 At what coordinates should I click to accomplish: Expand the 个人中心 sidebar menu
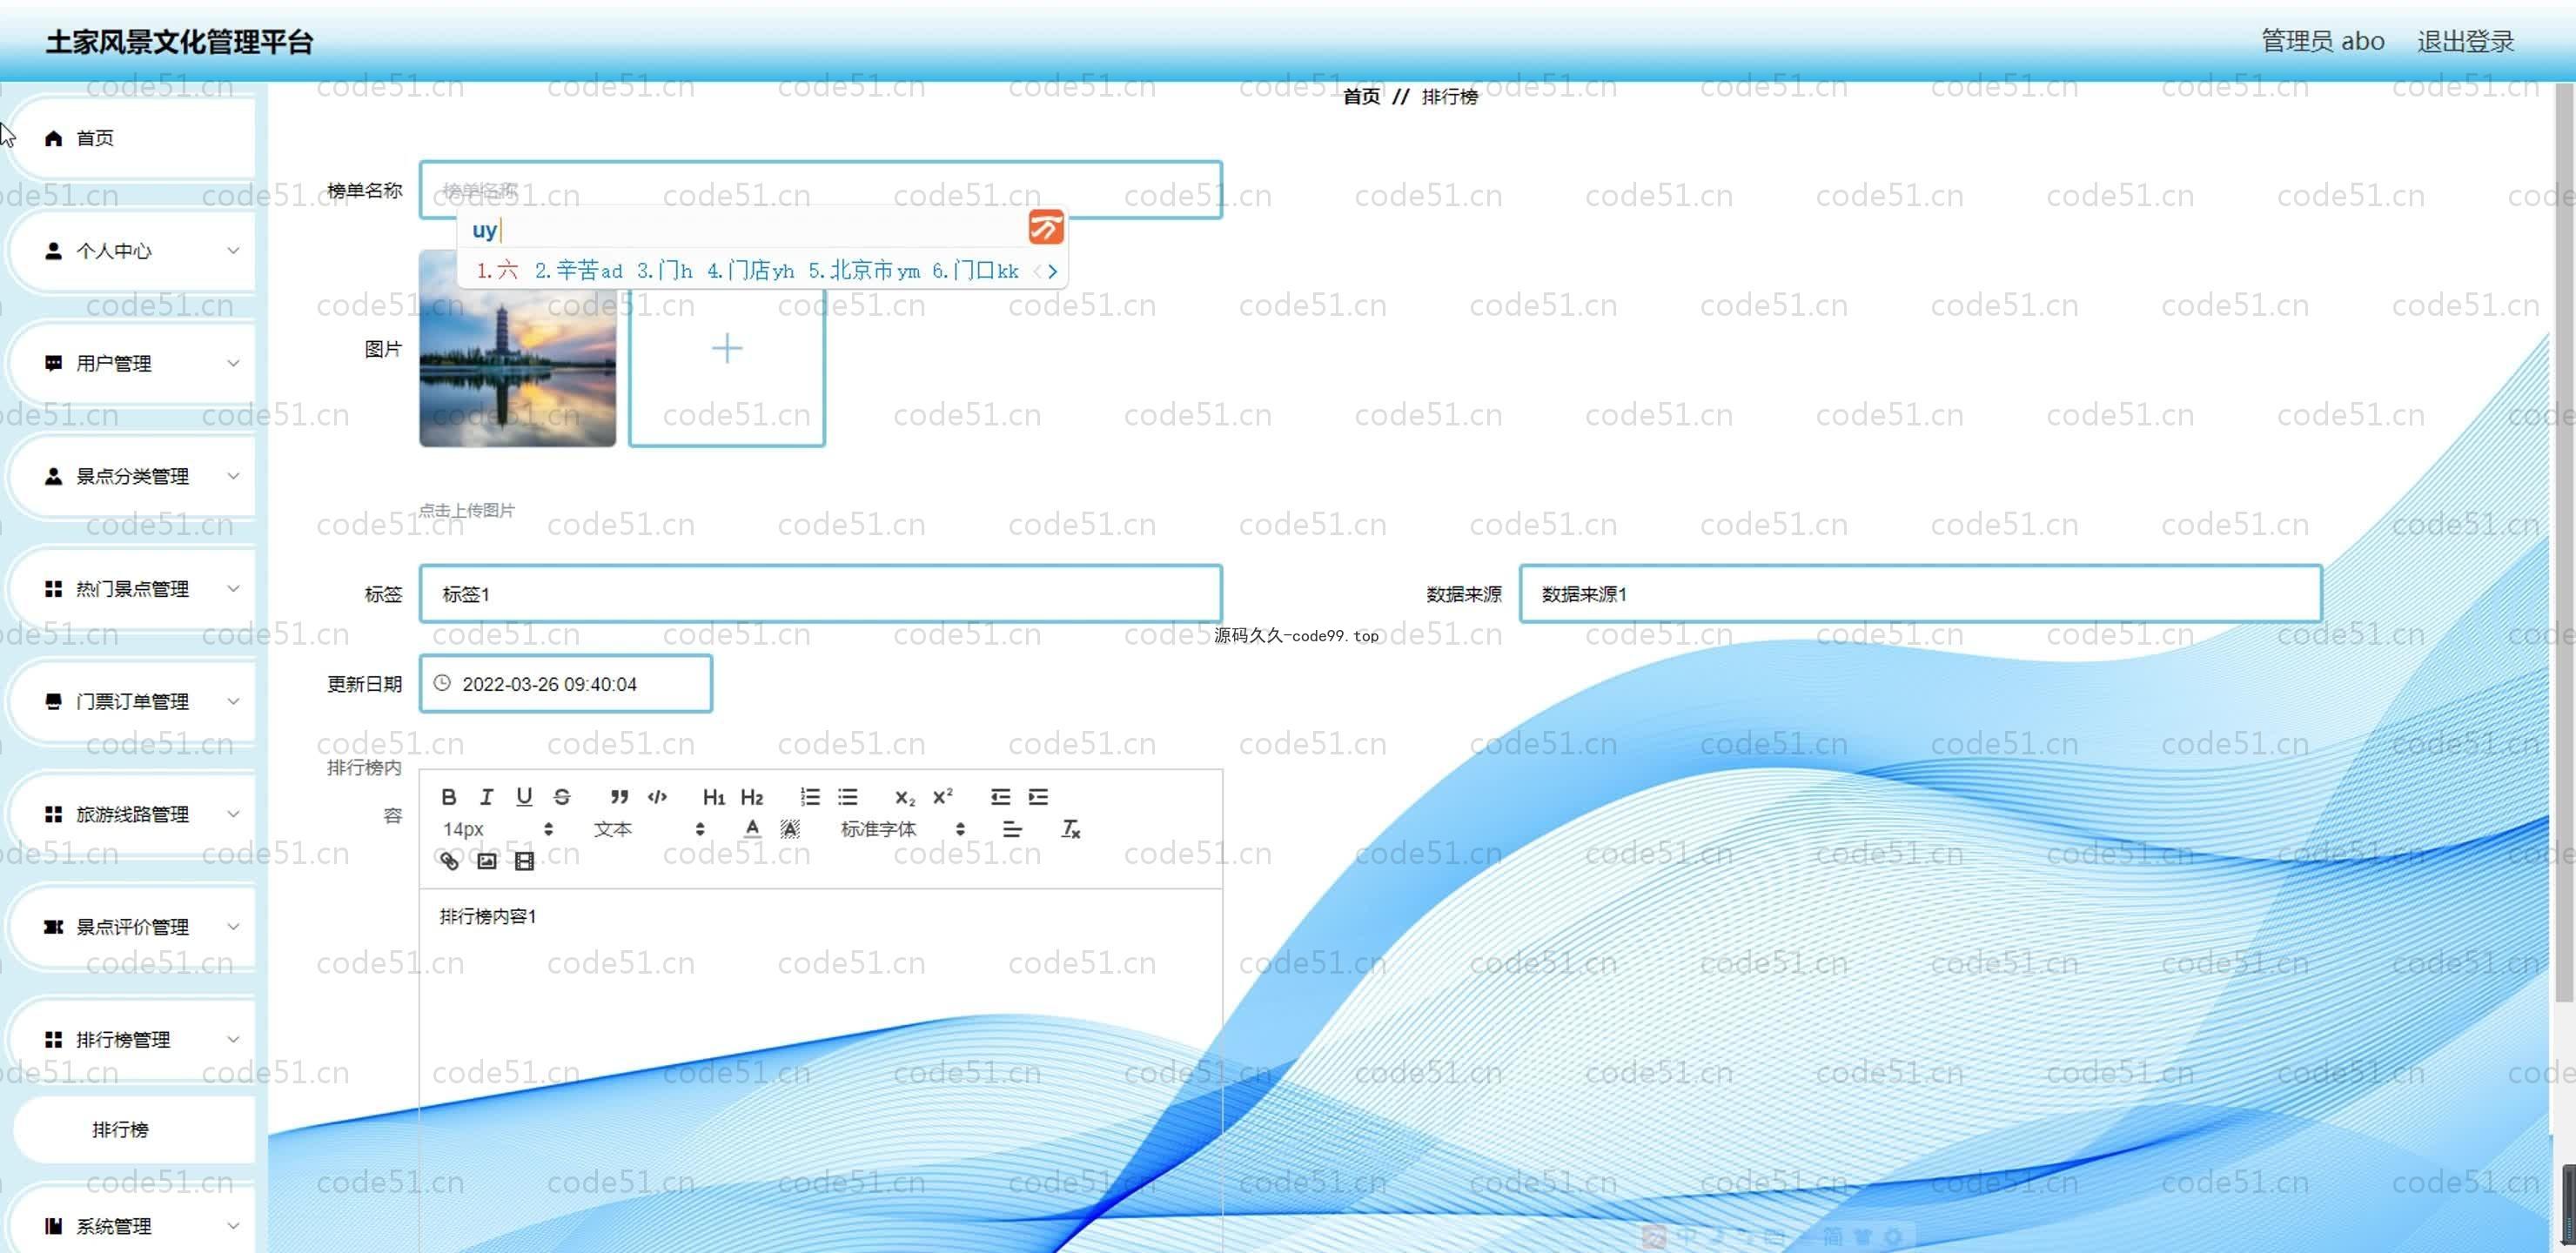pyautogui.click(x=132, y=251)
